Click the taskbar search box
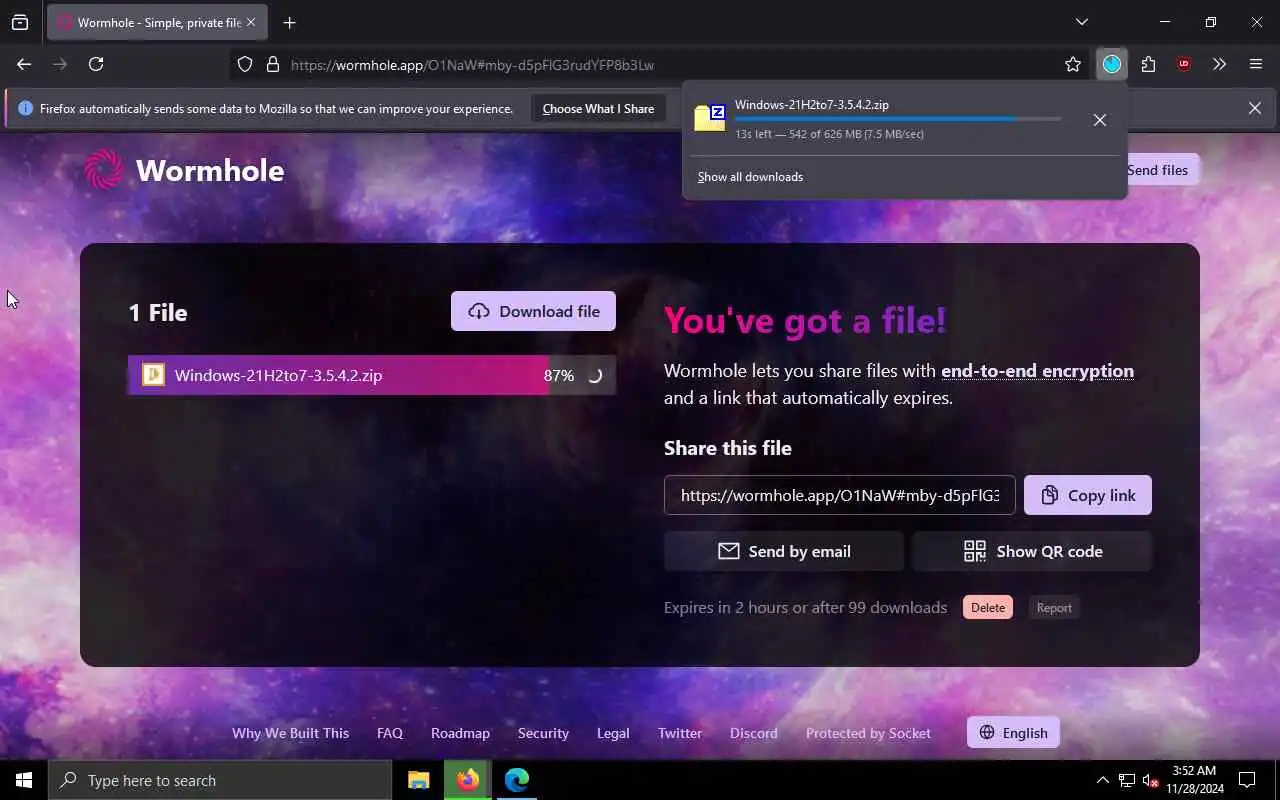The image size is (1280, 800). 220,780
